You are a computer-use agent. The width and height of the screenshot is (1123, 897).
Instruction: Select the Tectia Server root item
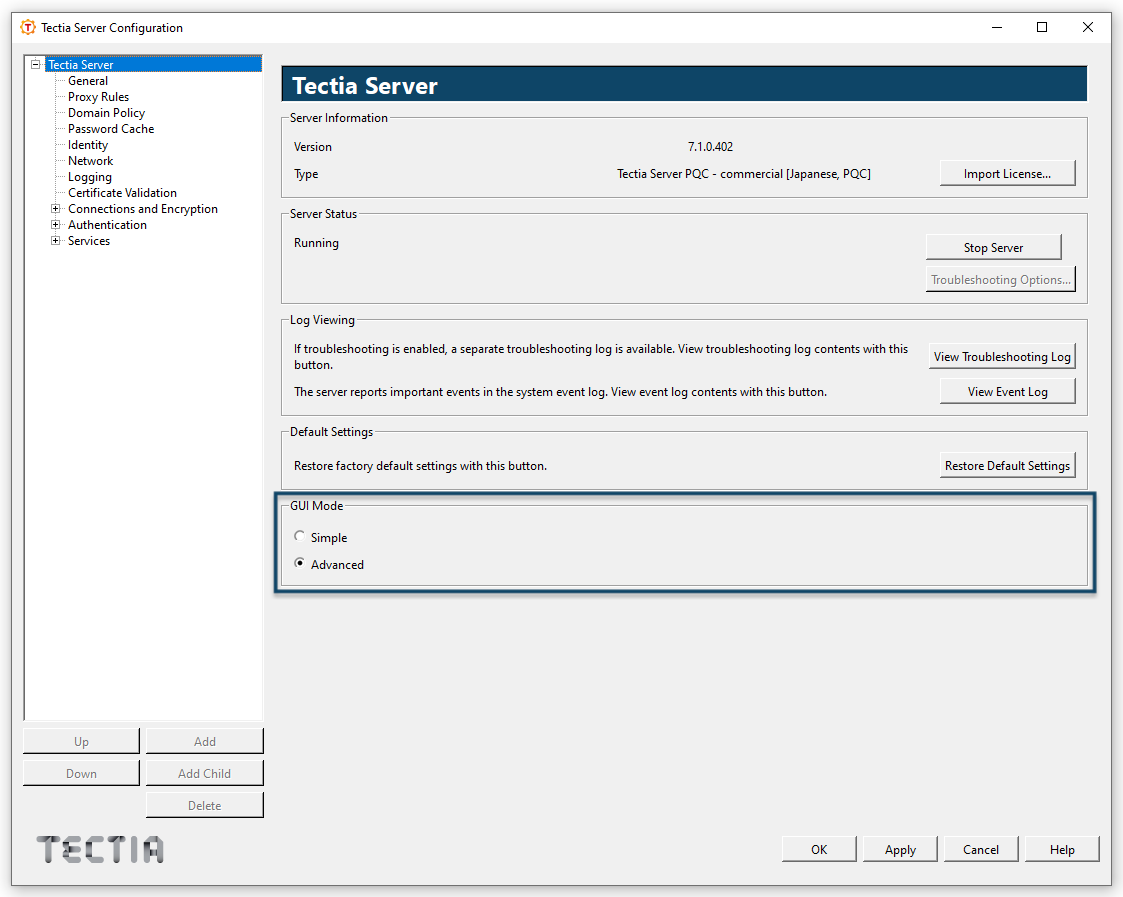tap(154, 64)
